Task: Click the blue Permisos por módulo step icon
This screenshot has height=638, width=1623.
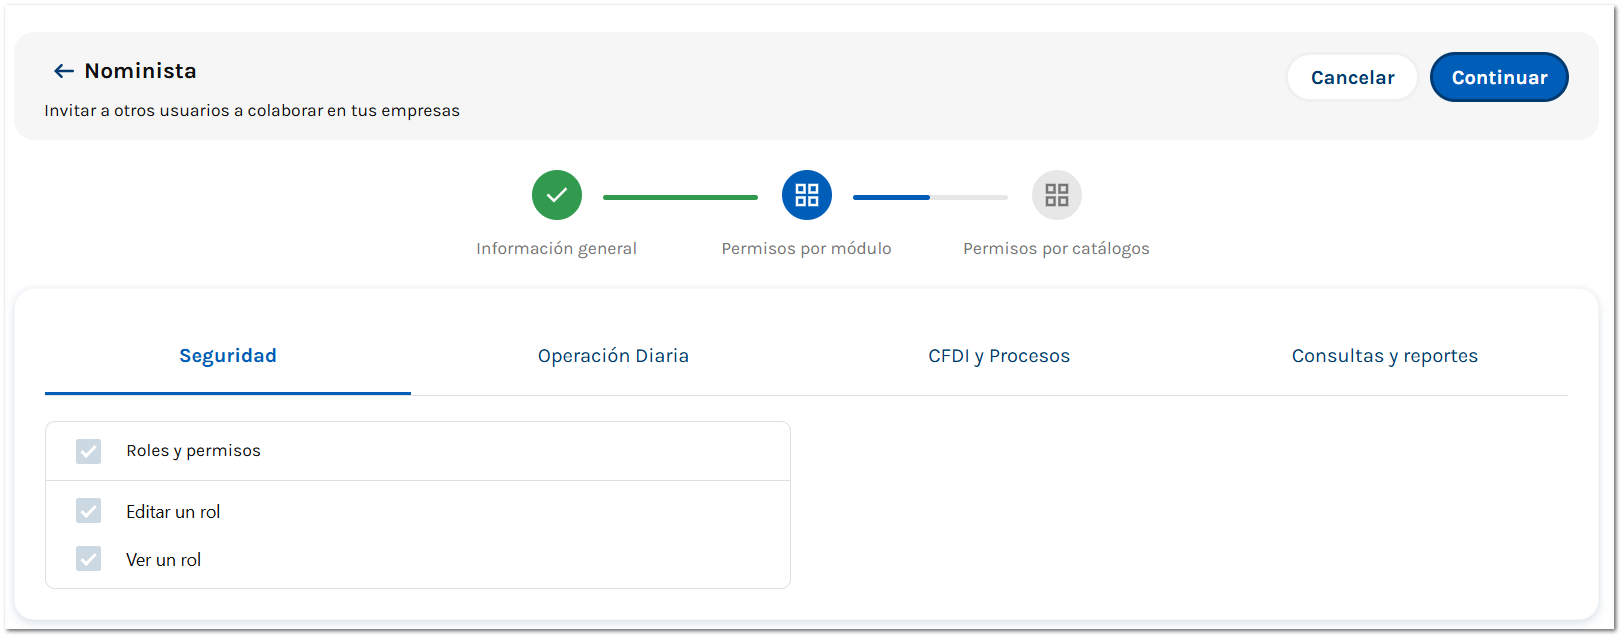Action: [x=807, y=195]
